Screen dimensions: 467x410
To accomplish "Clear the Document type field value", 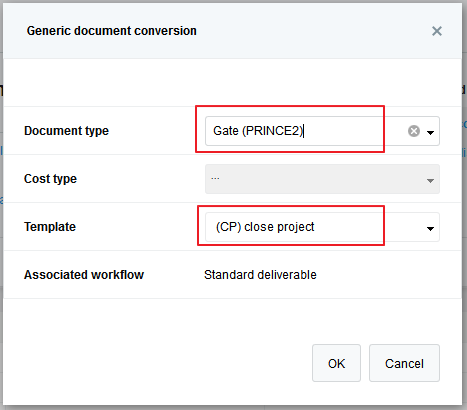I will pos(414,131).
